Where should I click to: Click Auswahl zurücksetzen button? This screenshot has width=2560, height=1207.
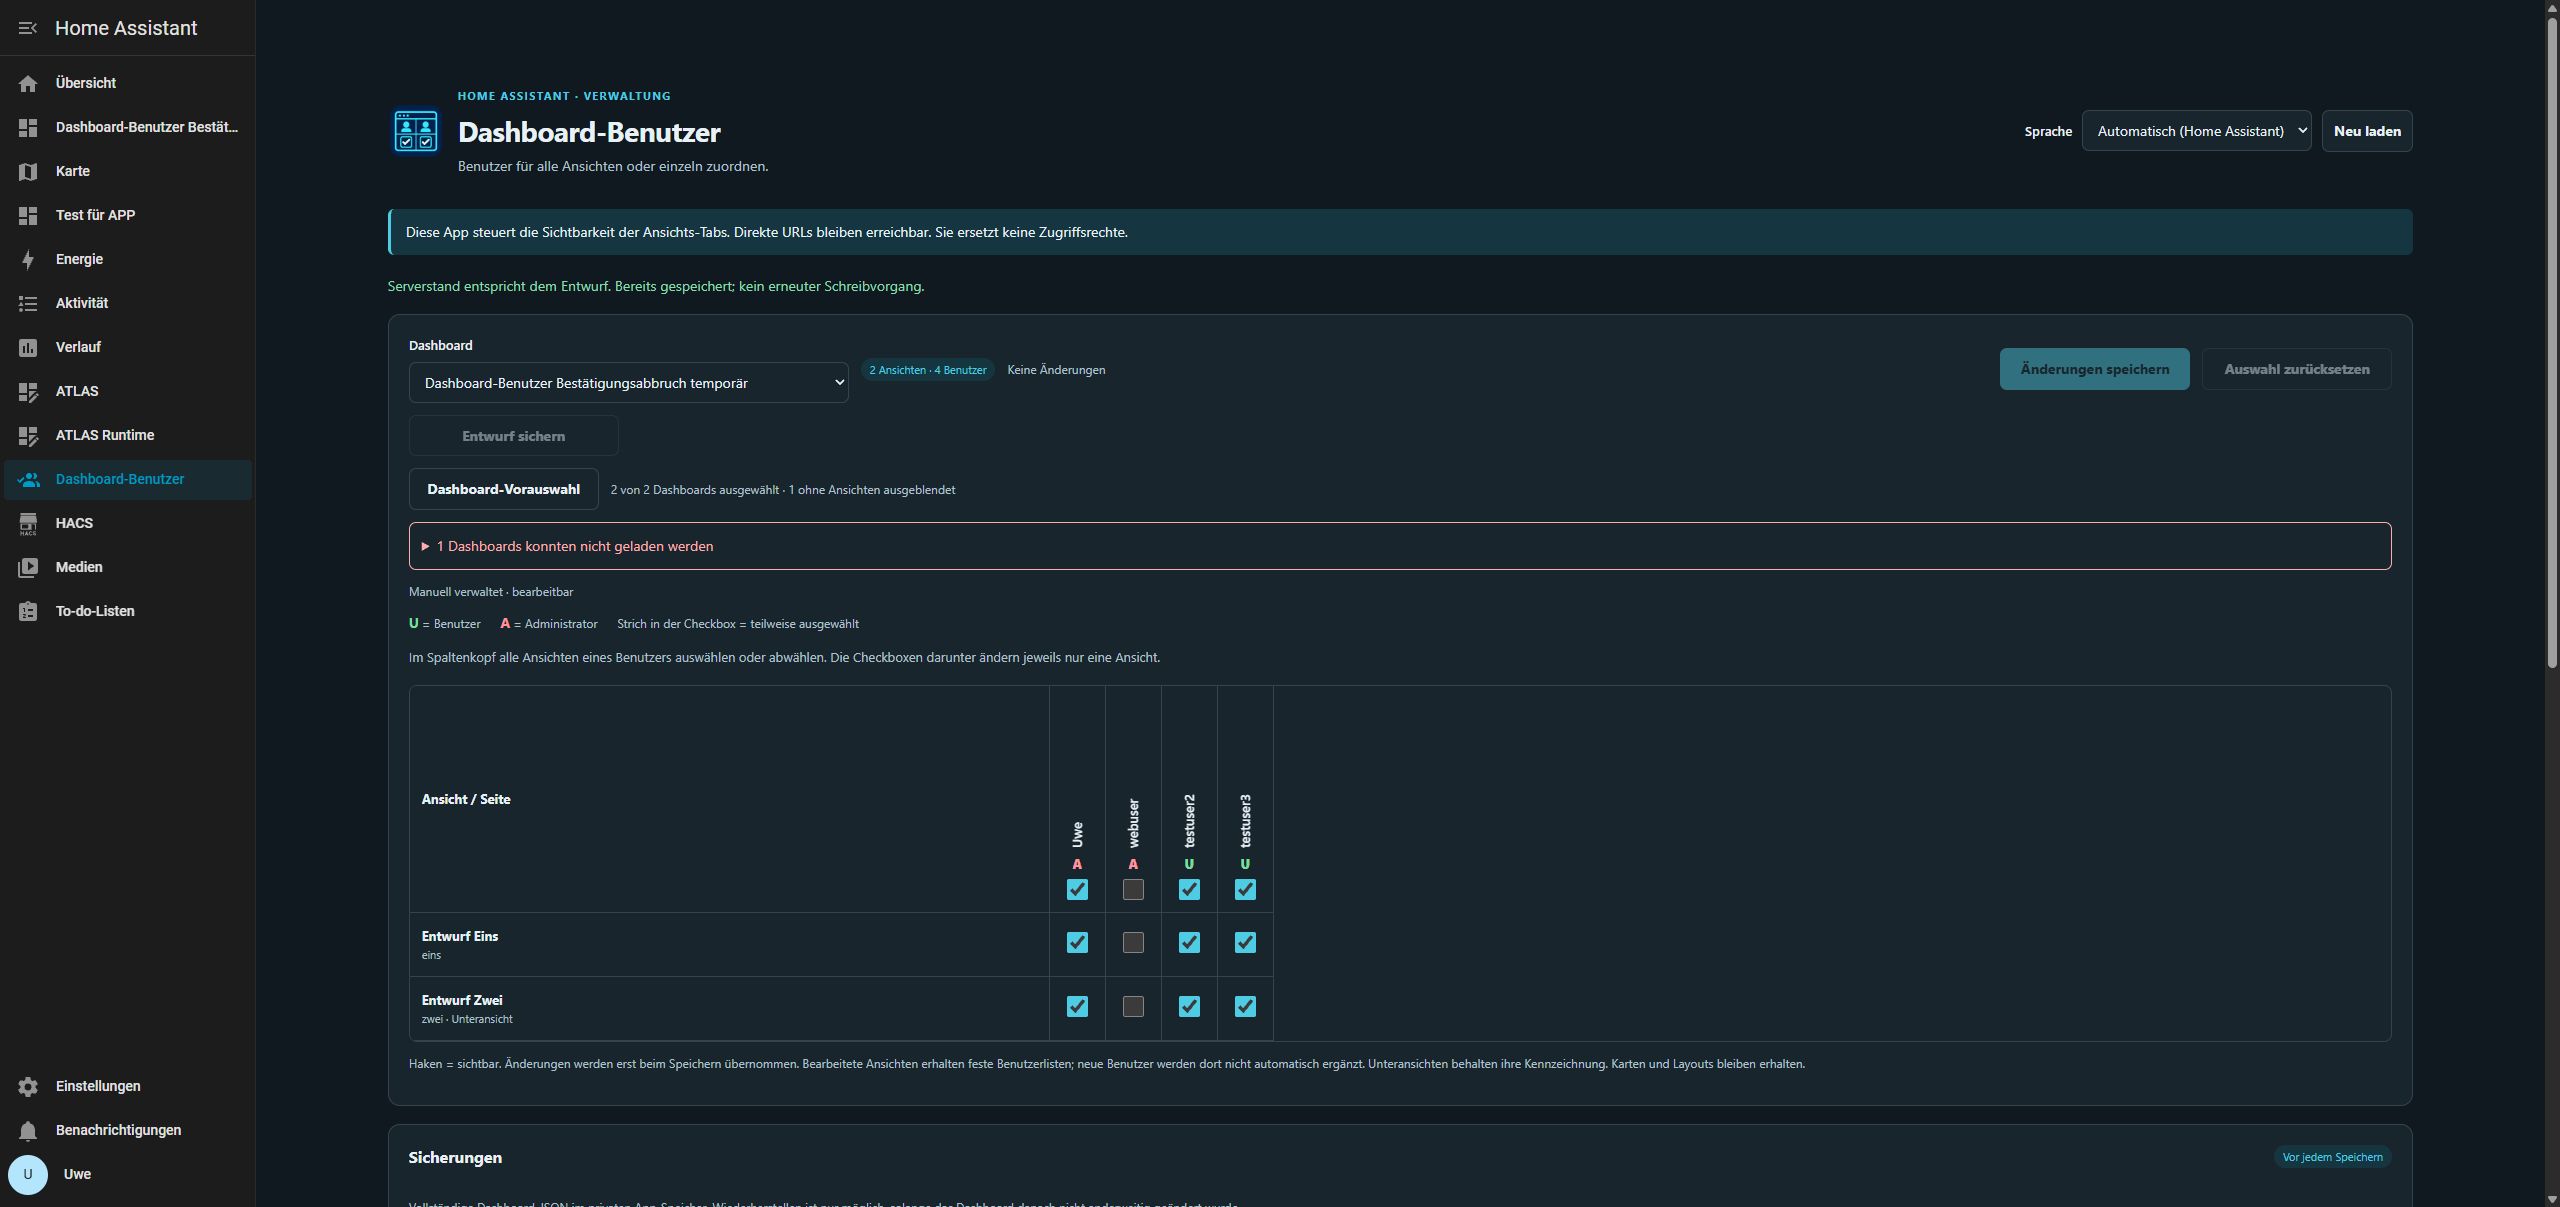point(2296,369)
